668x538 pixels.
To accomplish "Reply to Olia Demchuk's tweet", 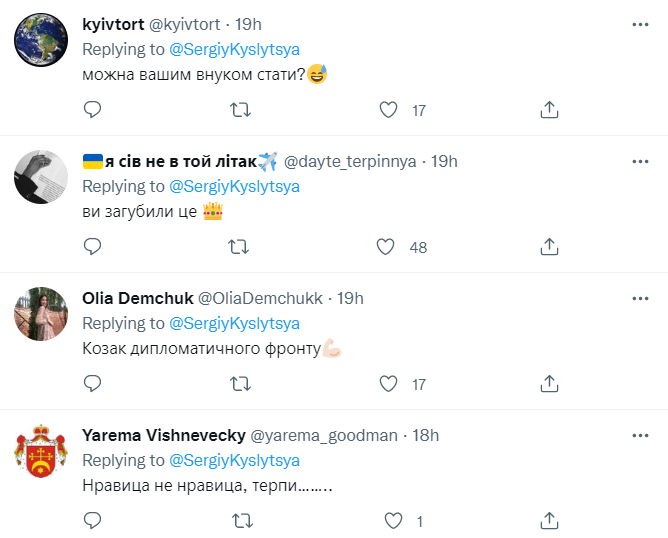I will coord(92,383).
